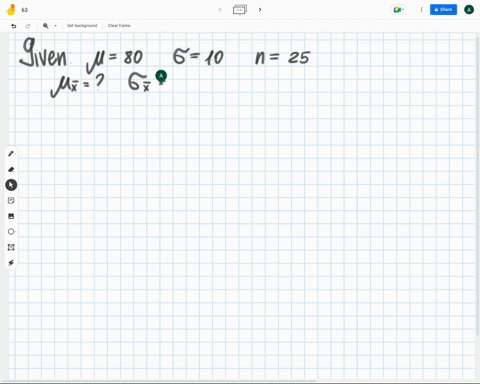Image resolution: width=480 pixels, height=384 pixels.
Task: Add an image to frame
Action: point(11,216)
